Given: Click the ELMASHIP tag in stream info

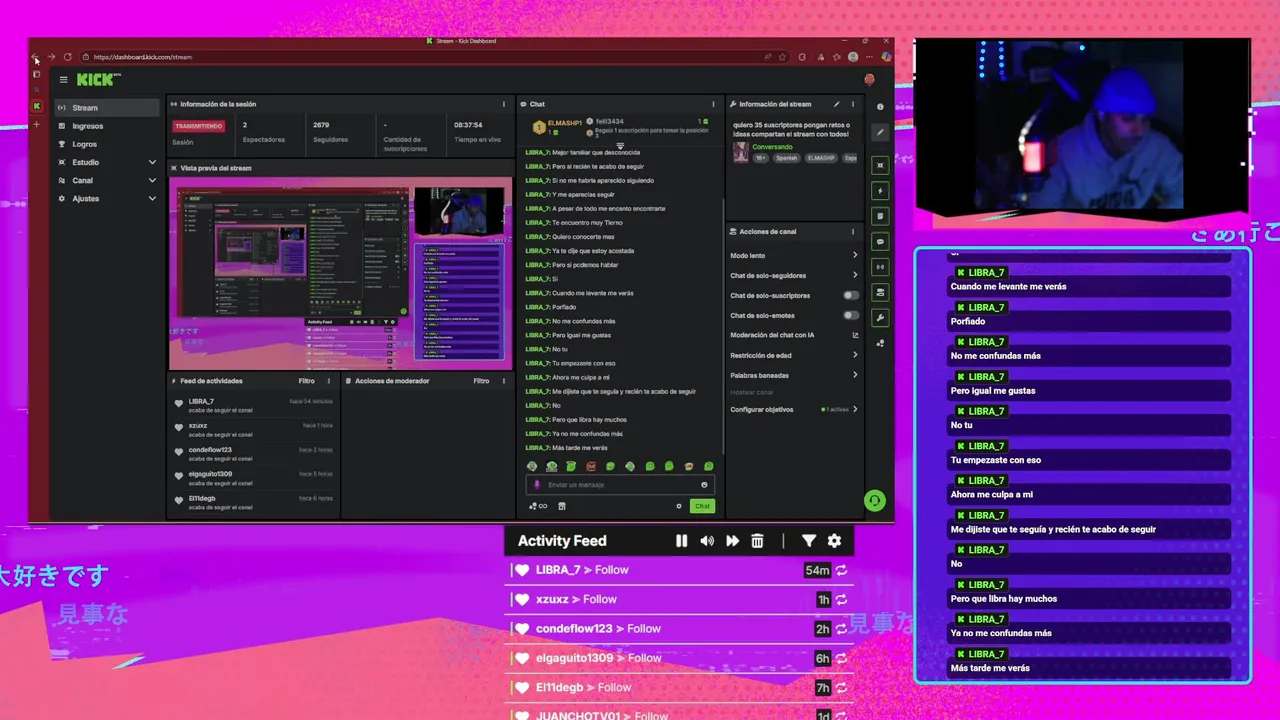Looking at the screenshot, I should tap(821, 158).
